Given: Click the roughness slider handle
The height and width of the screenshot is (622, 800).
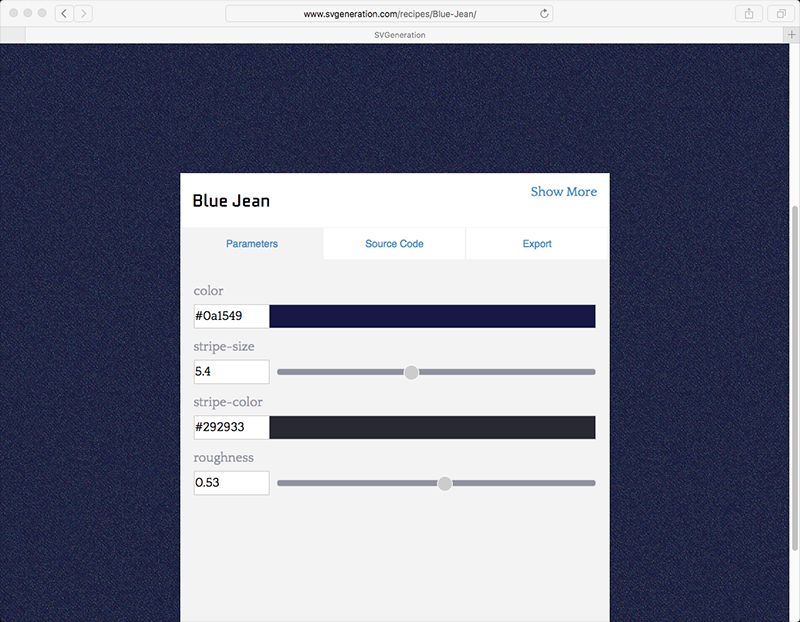Looking at the screenshot, I should click(445, 484).
